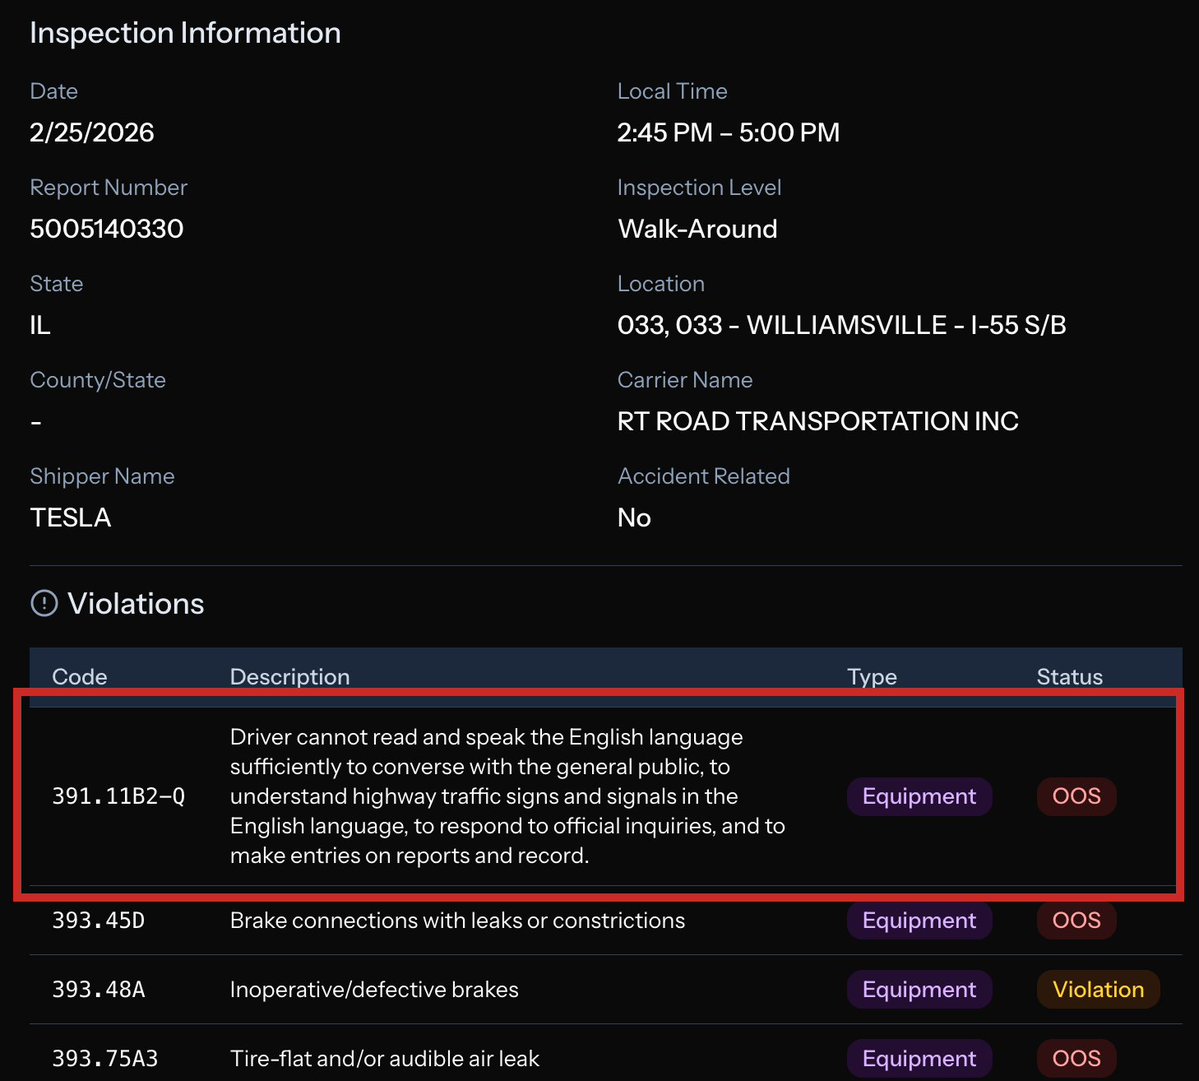
Task: Click Equipment badge in 393.45D row
Action: pos(919,920)
